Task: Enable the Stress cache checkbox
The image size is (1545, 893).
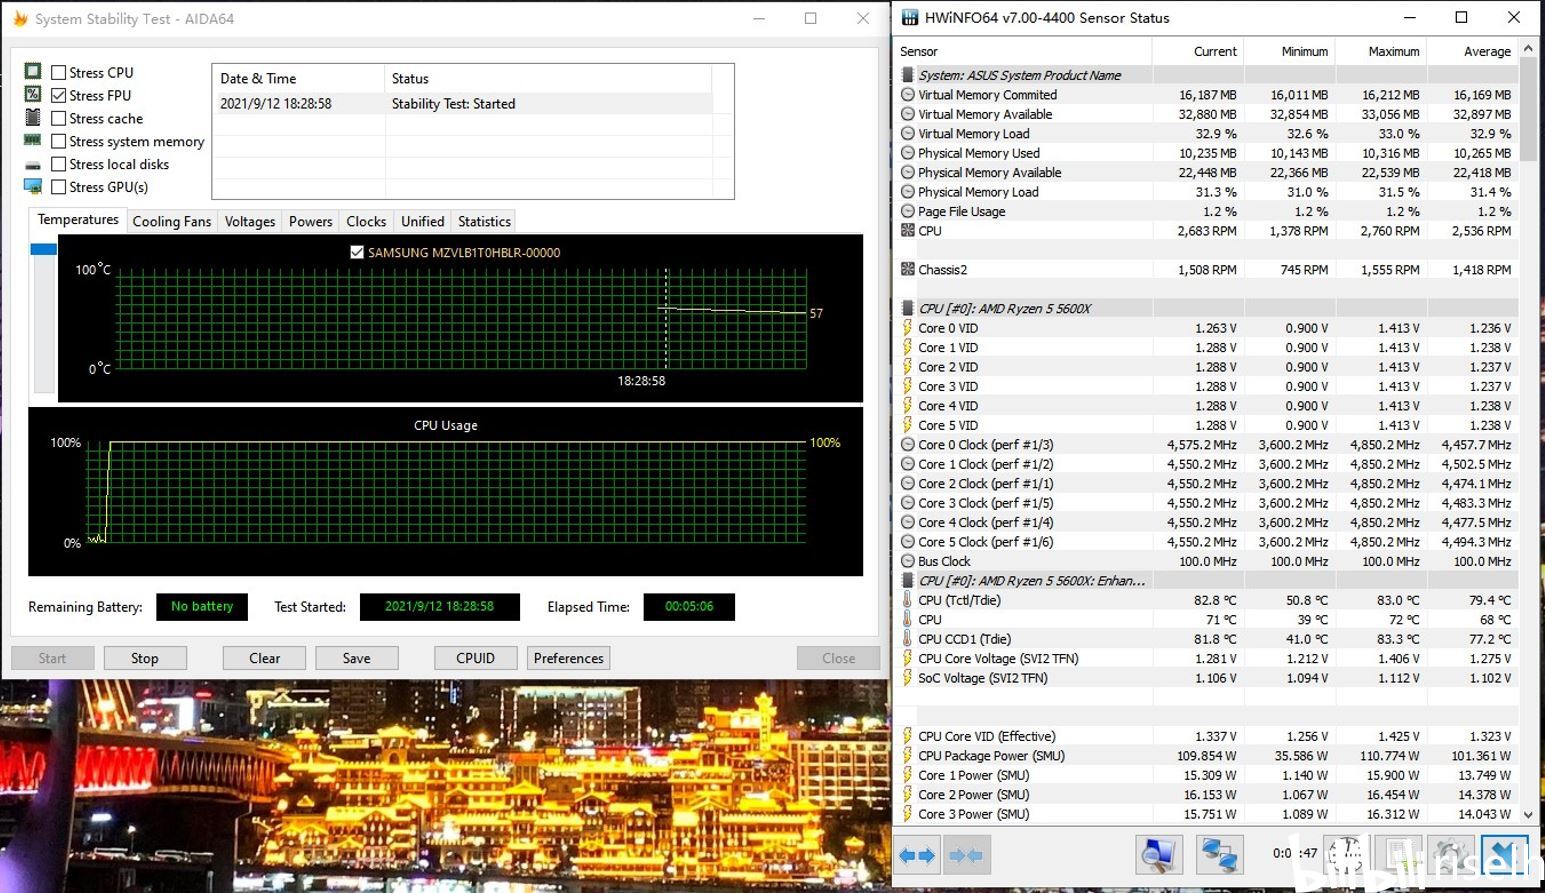Action: (x=59, y=118)
